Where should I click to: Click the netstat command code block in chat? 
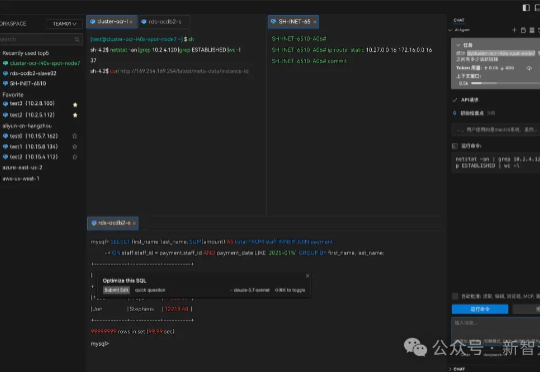(496, 162)
